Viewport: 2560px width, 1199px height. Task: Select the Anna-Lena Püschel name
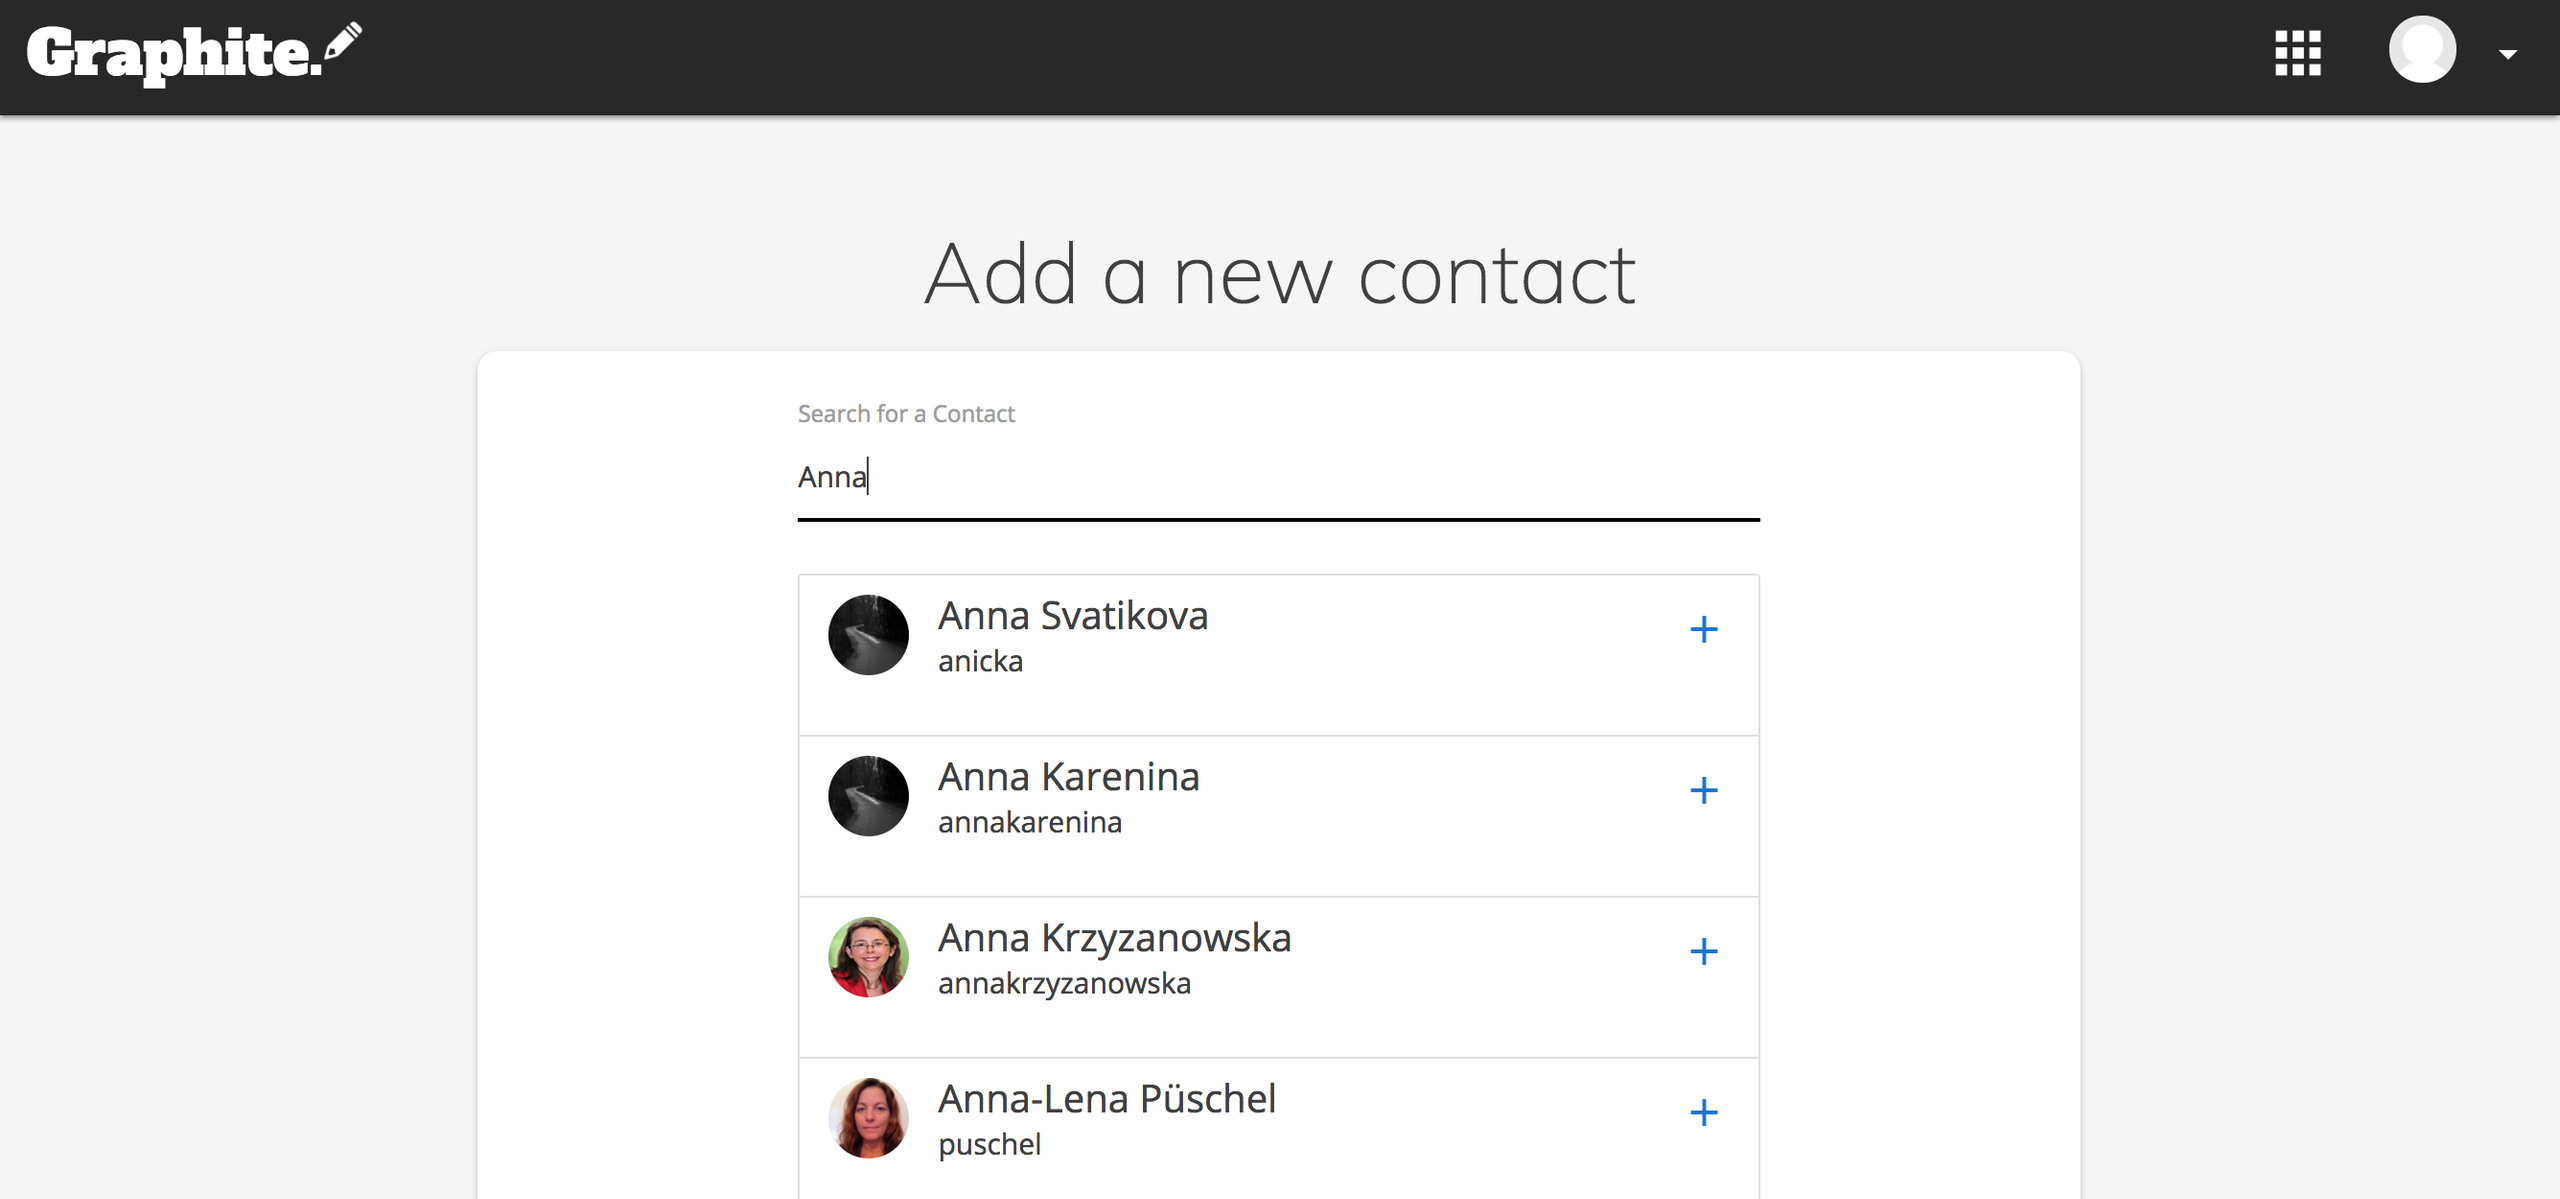pos(1106,1099)
